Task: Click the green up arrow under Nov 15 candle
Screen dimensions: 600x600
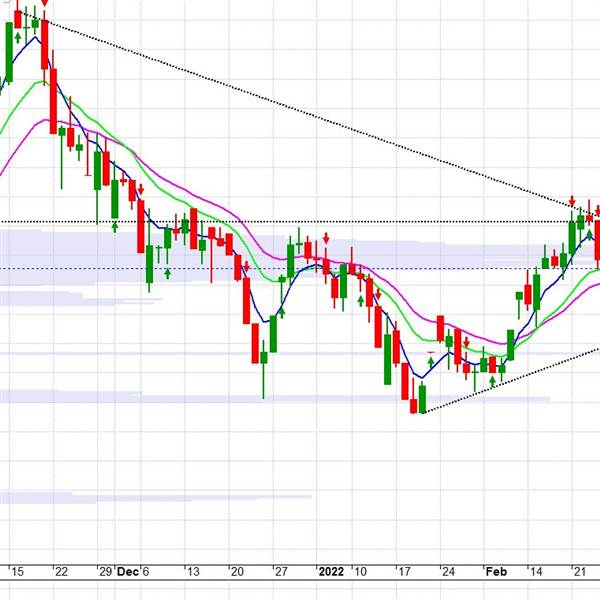Action: 18,38
